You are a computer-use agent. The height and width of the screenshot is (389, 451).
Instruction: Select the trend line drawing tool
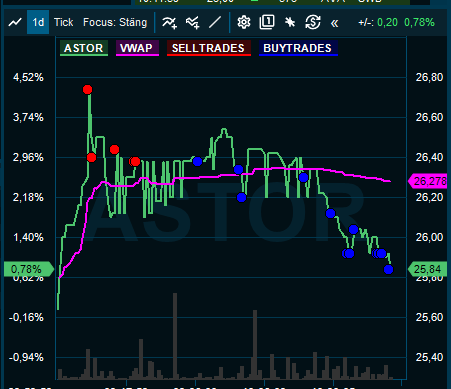(215, 23)
